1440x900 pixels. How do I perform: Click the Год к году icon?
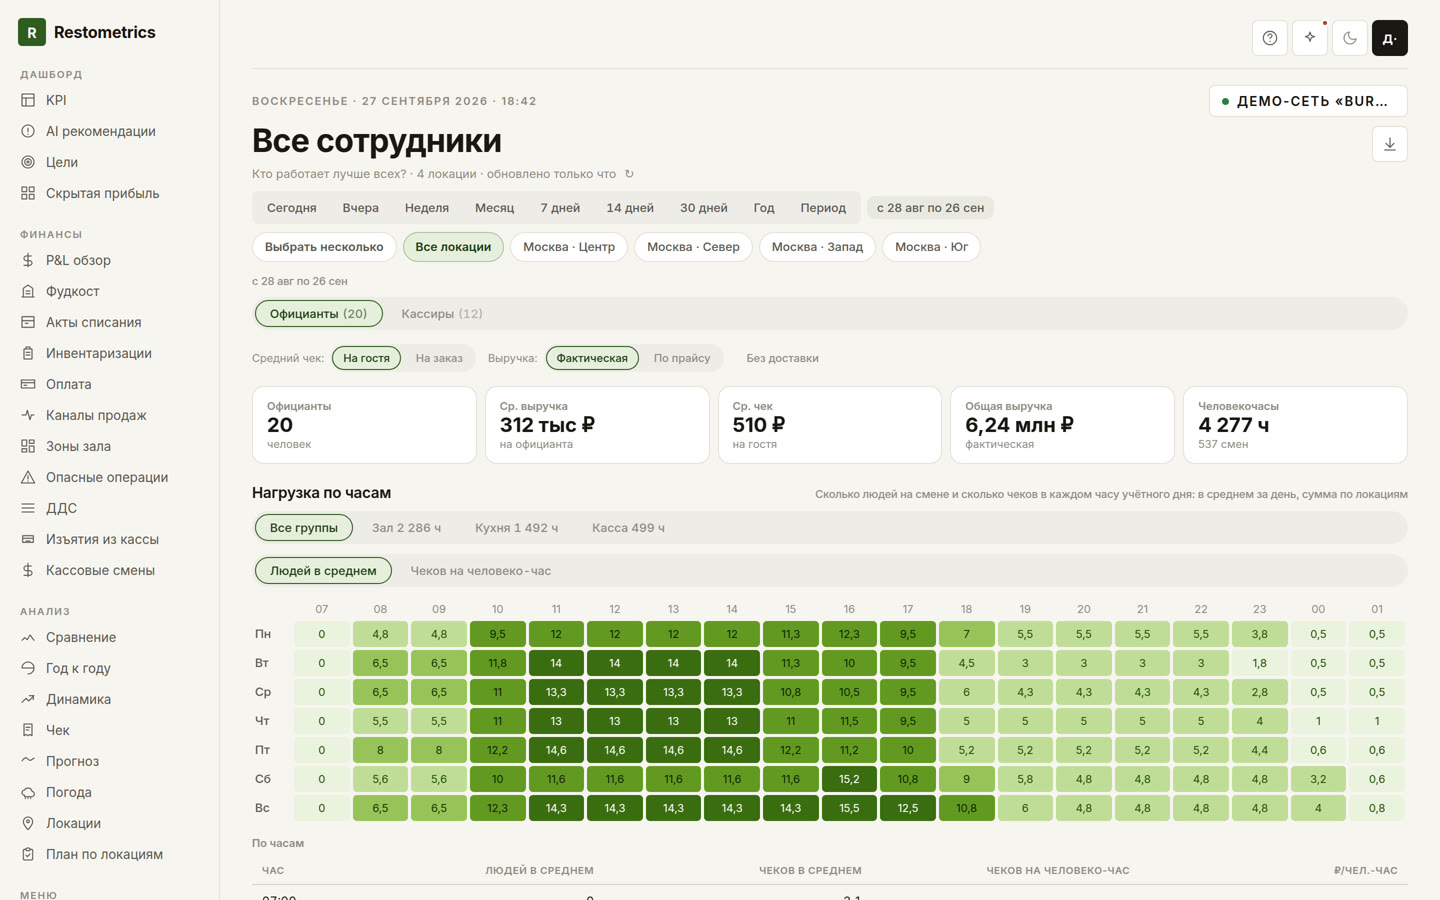tap(28, 668)
